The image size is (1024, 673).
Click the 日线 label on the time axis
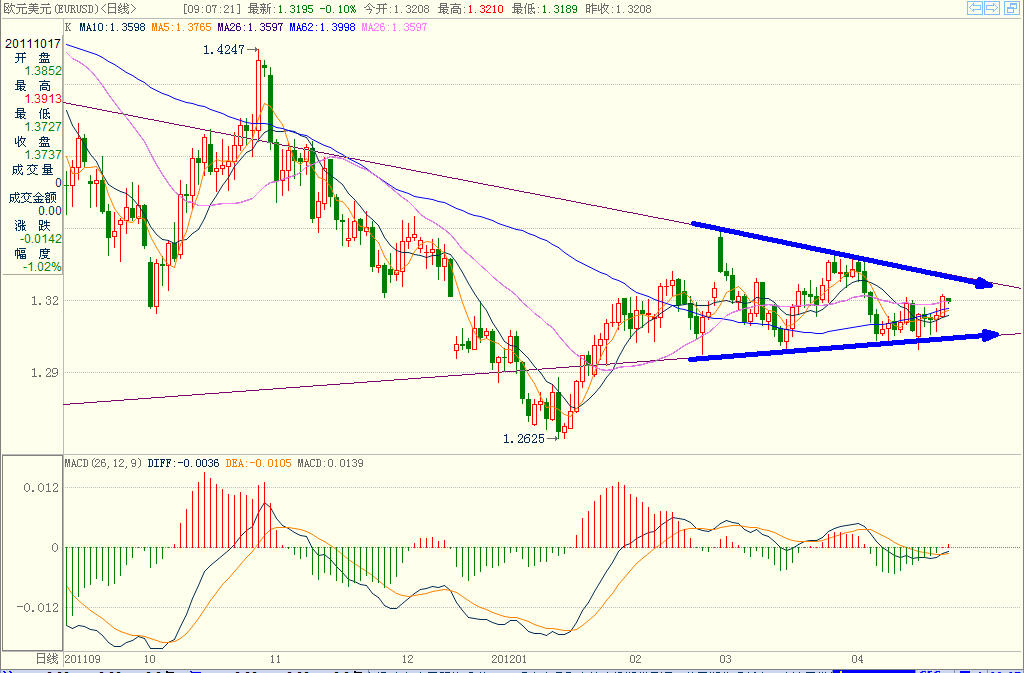coord(46,659)
